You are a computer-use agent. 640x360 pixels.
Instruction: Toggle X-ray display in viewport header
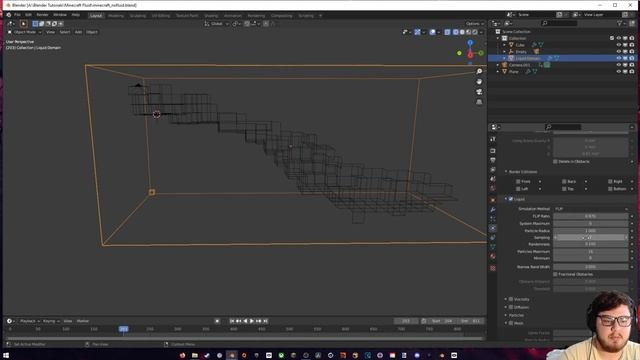(448, 32)
